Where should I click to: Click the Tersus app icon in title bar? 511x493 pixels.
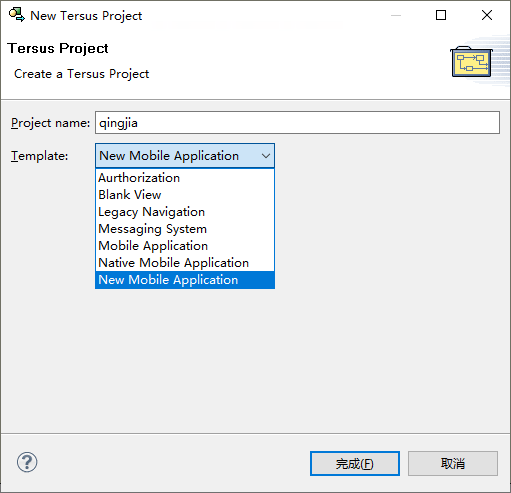coord(17,15)
